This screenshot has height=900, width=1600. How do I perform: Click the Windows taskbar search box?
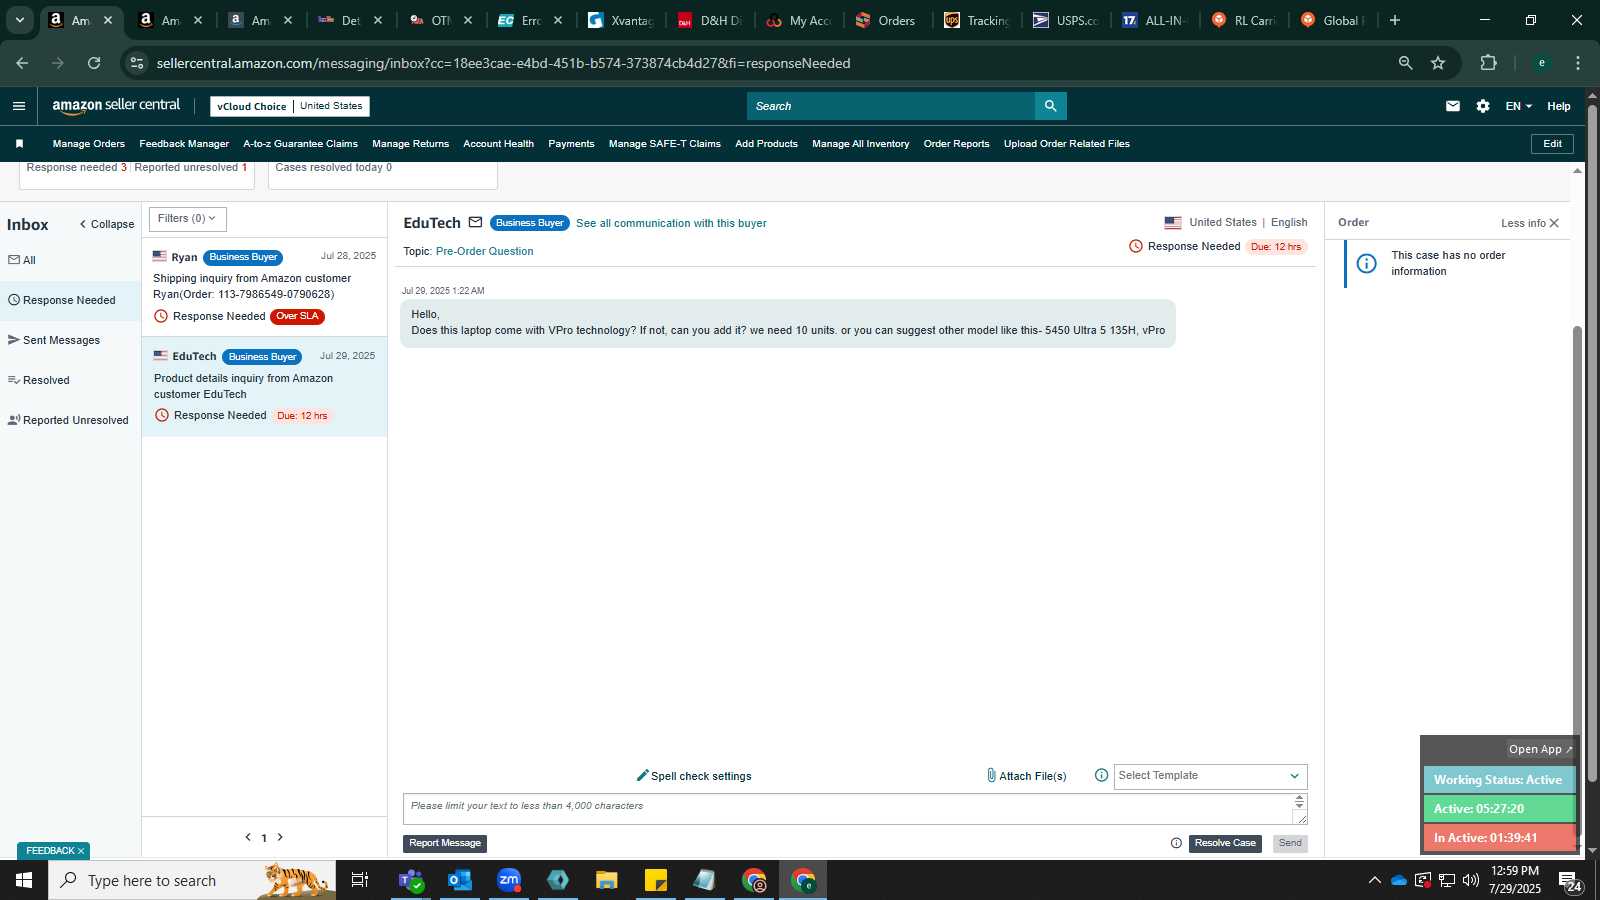click(x=192, y=880)
